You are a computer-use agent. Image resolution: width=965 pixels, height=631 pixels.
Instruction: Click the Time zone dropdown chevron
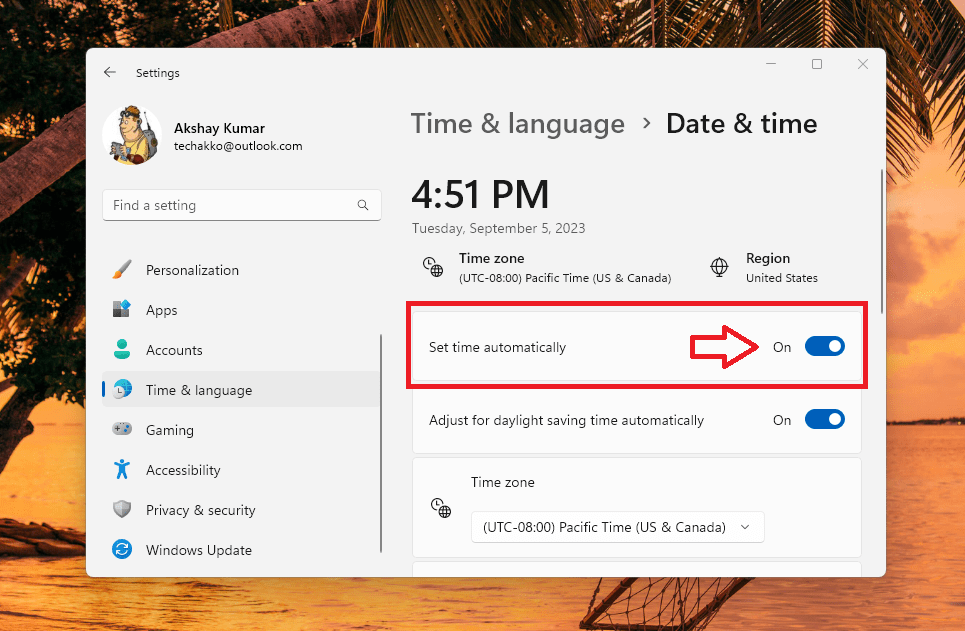pyautogui.click(x=745, y=527)
